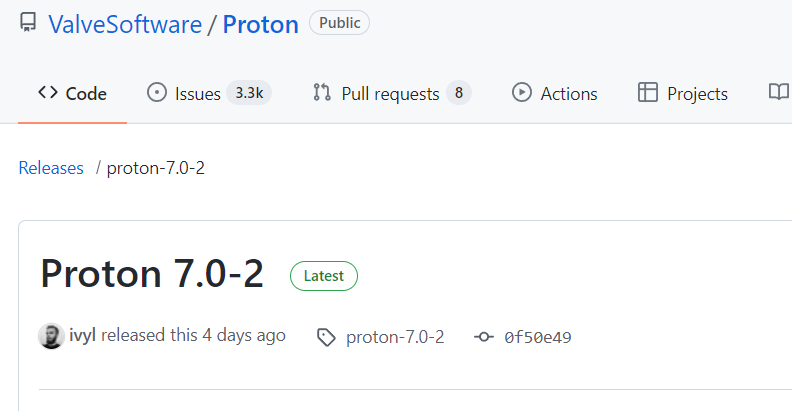Click ivyl's avatar thumbnail
The height and width of the screenshot is (411, 792).
tap(51, 336)
